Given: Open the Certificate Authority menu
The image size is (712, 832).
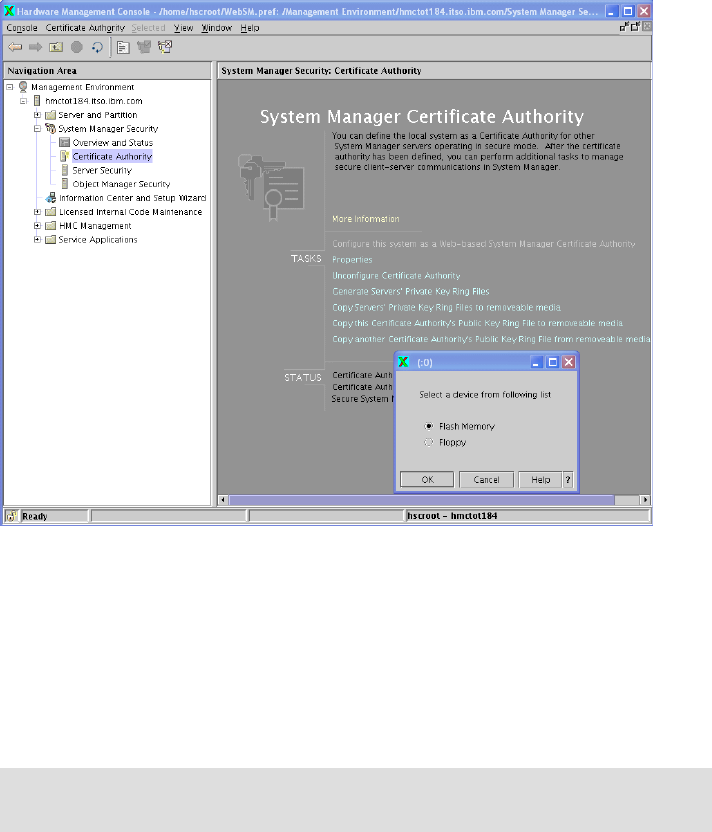Looking at the screenshot, I should 85,28.
